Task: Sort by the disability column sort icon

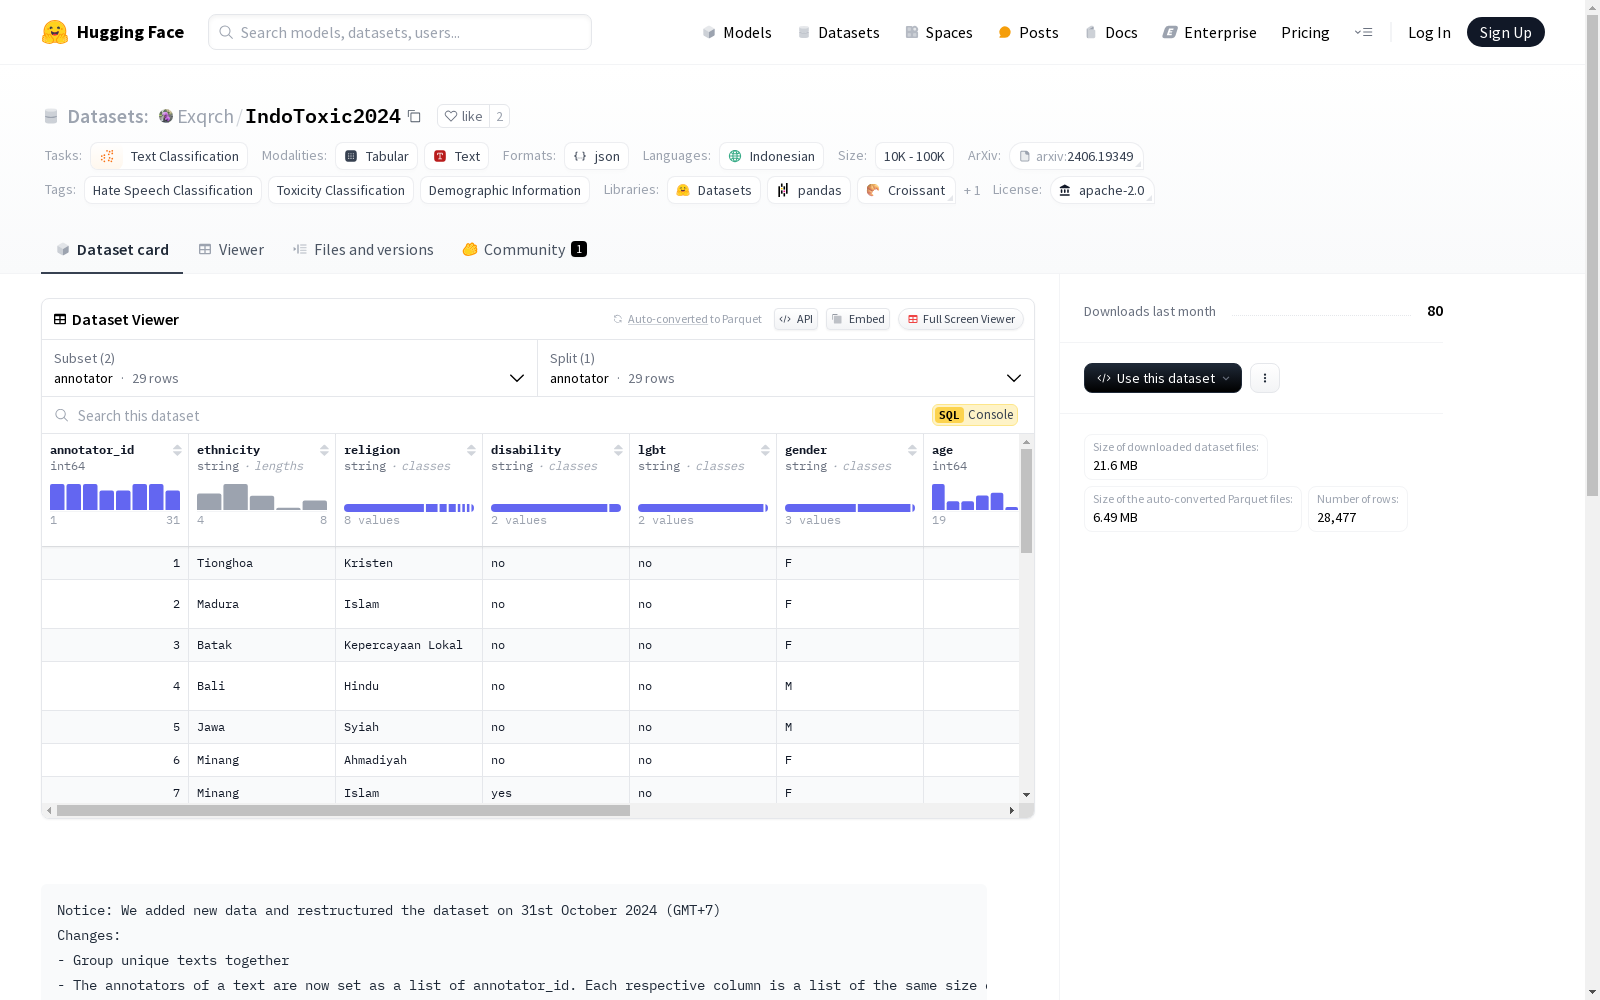Action: pos(618,450)
